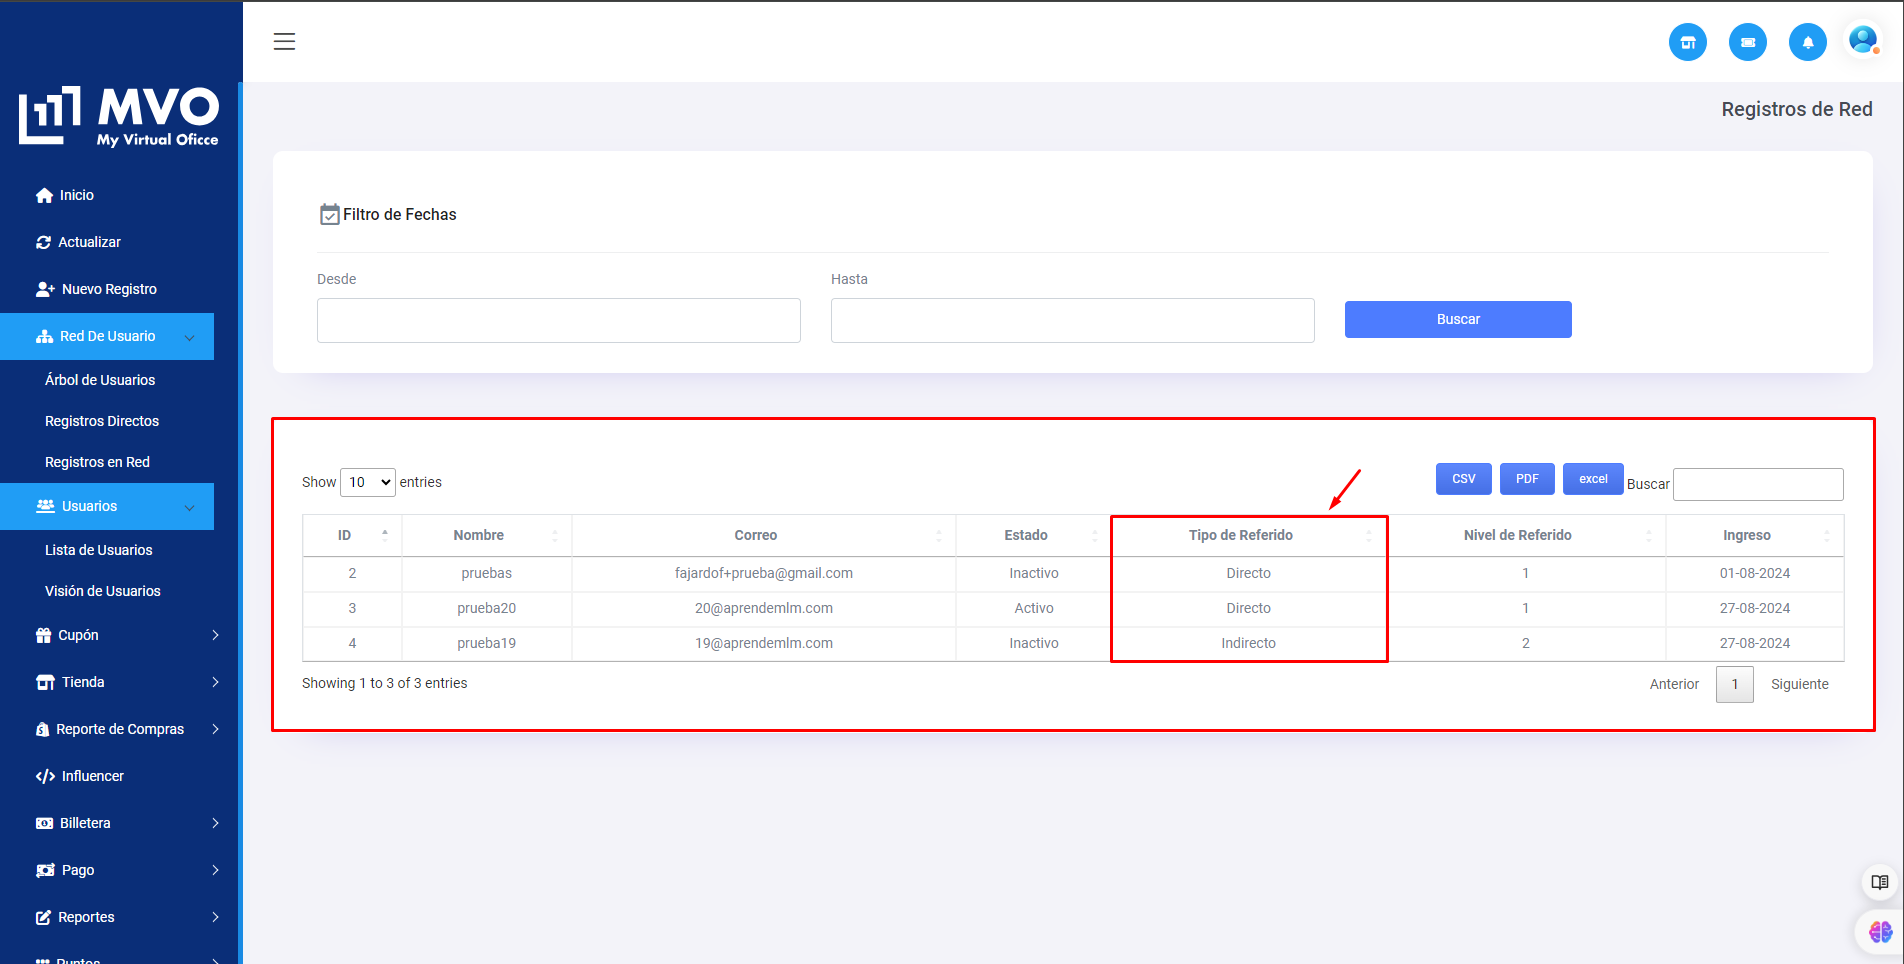Download table as CSV
The image size is (1904, 964).
click(x=1463, y=479)
